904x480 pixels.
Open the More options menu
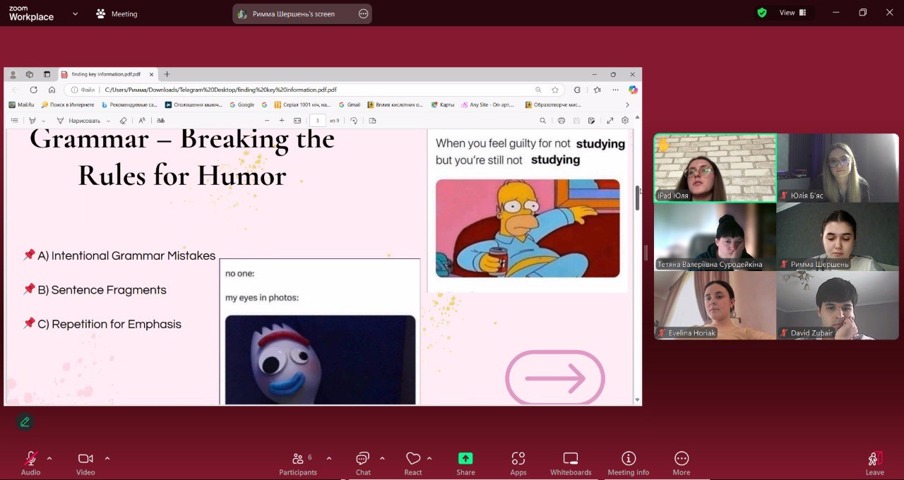pos(681,463)
